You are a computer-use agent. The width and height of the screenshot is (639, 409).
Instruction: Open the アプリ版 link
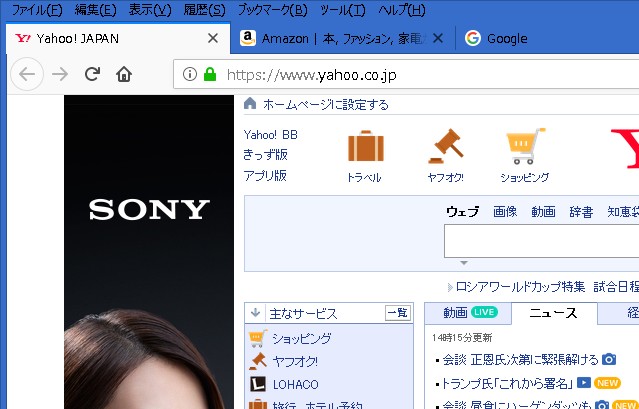[265, 176]
